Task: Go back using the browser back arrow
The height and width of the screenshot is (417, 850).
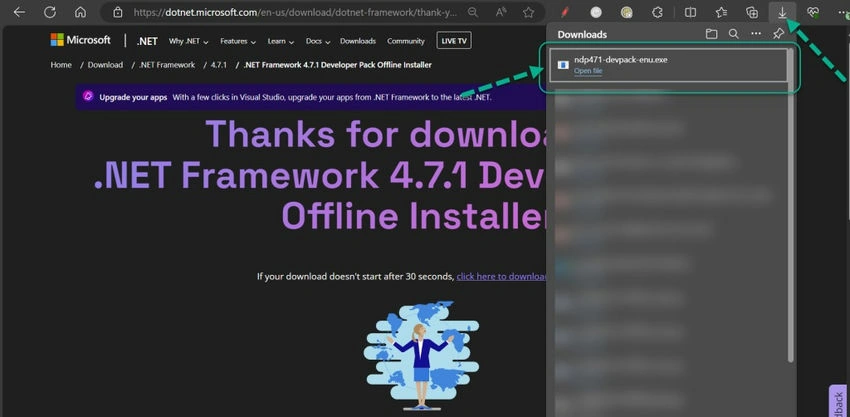Action: click(20, 12)
